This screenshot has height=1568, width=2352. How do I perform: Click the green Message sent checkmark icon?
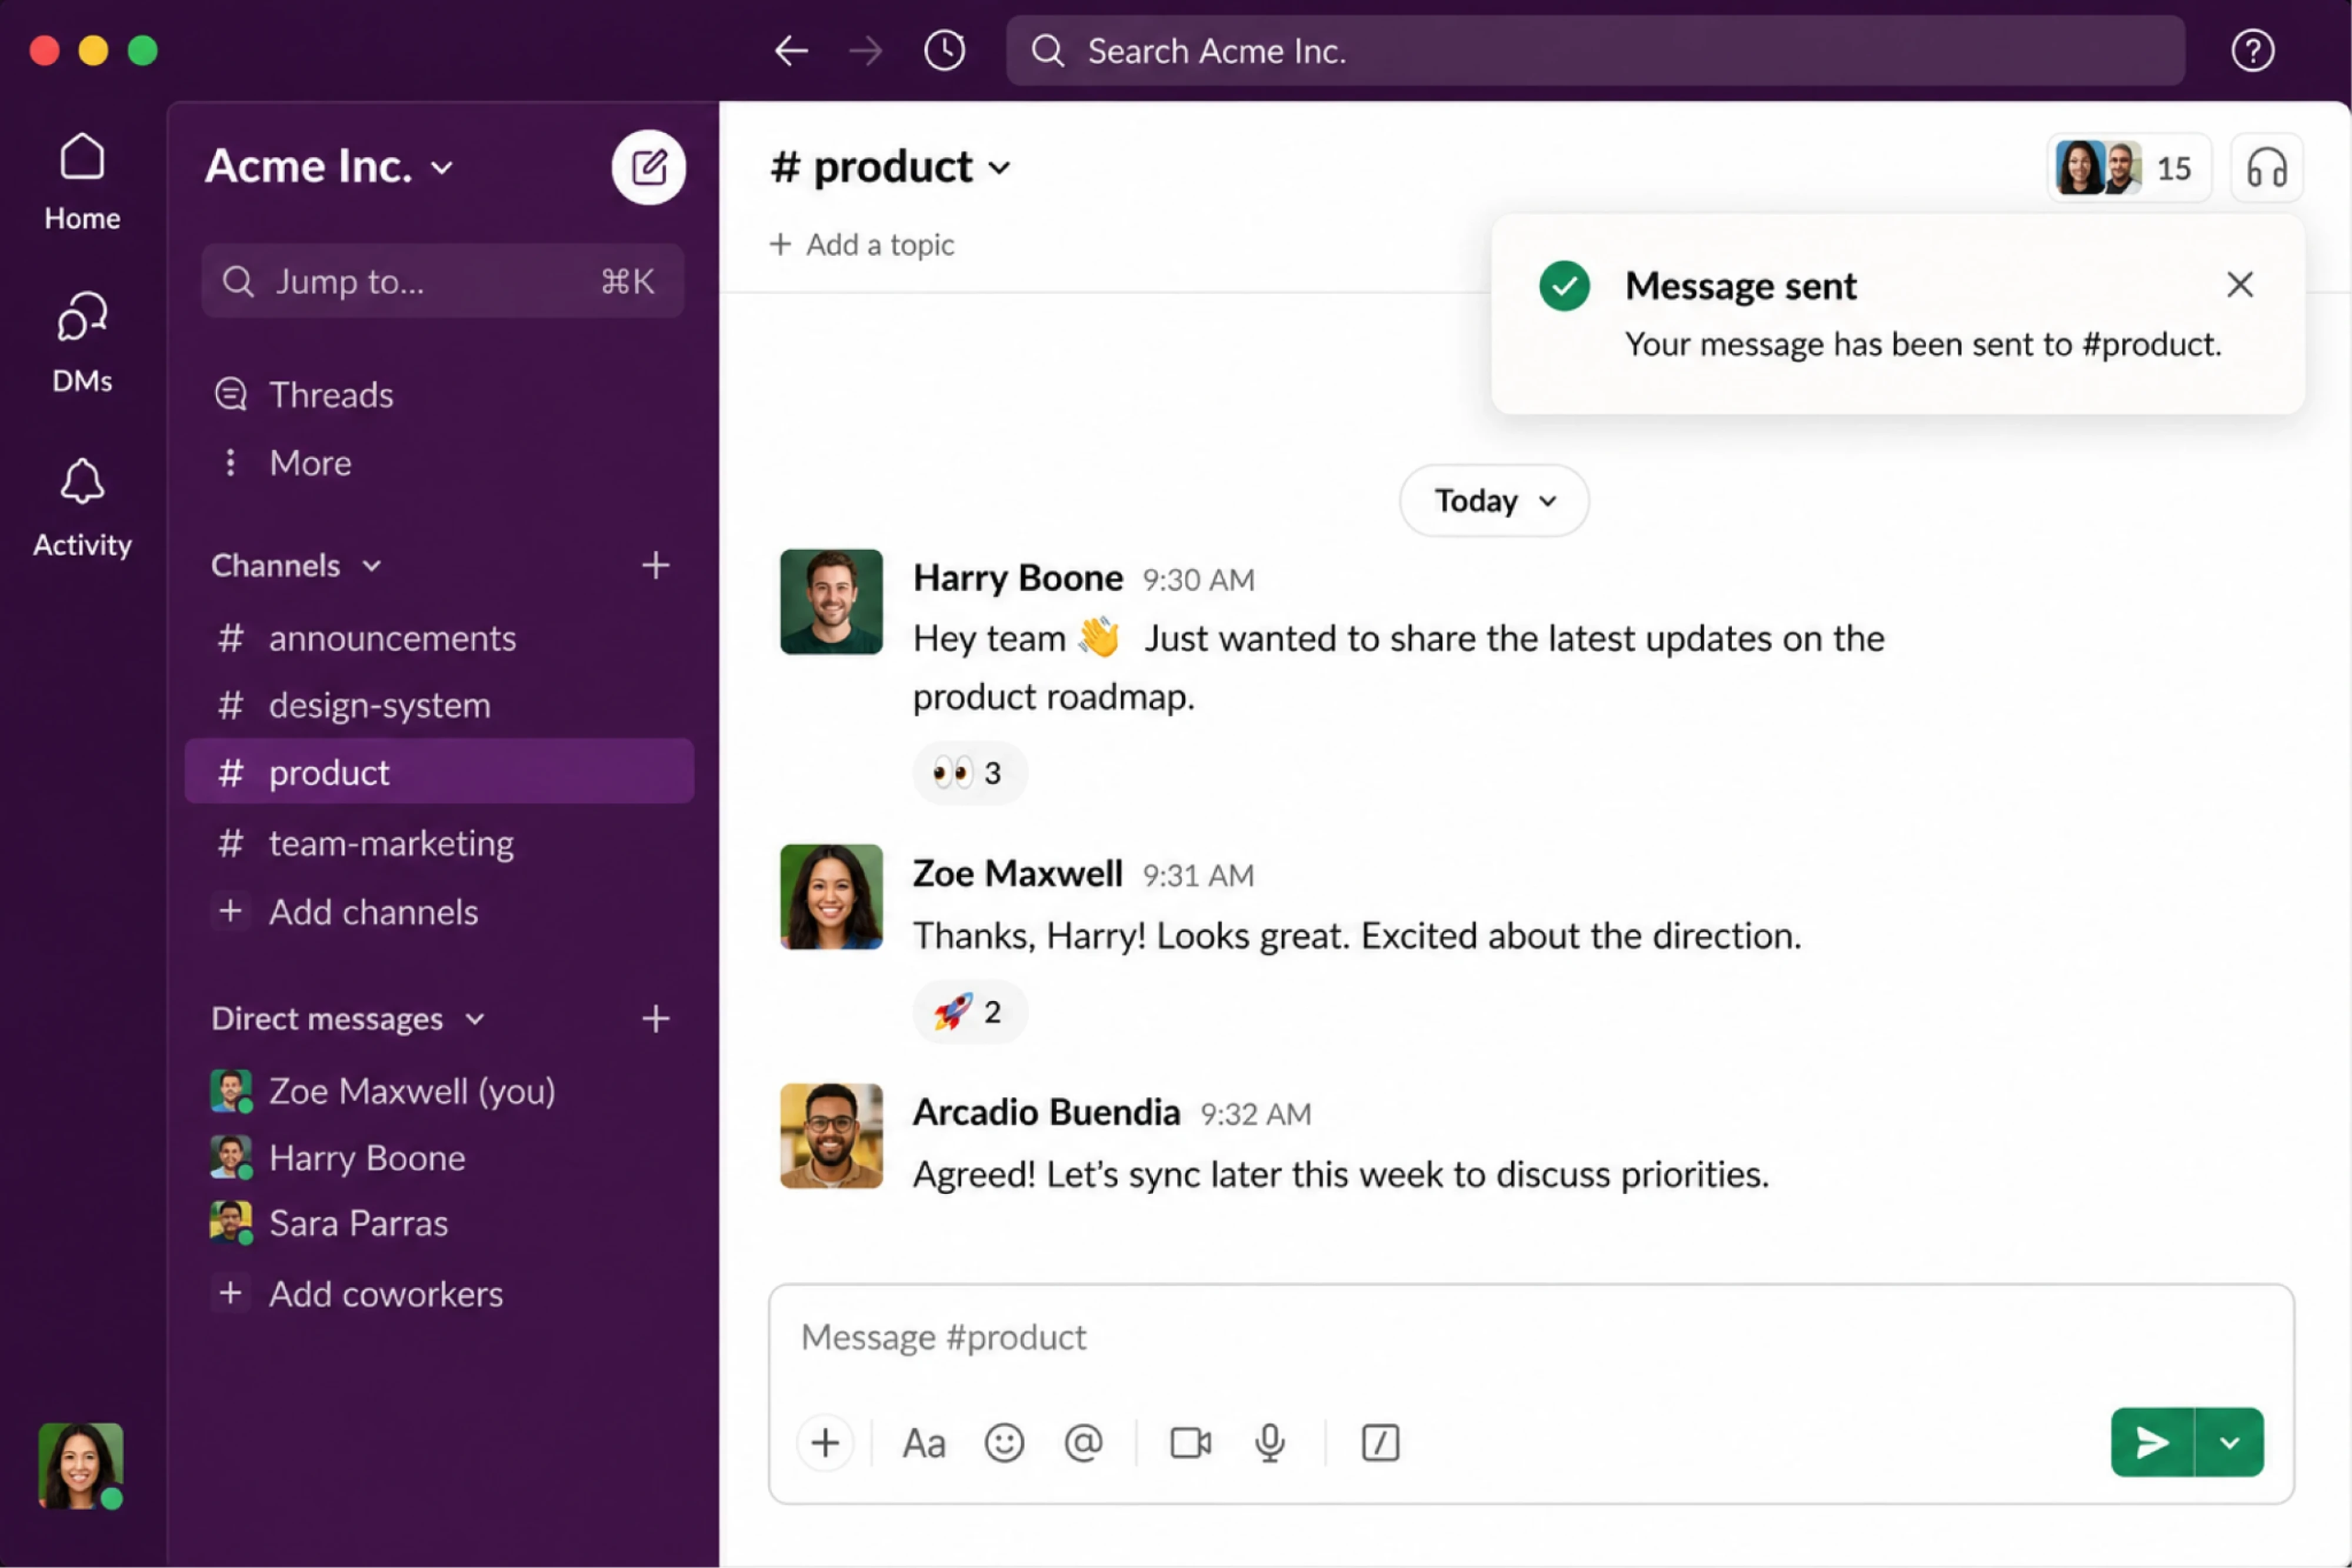pos(1565,286)
